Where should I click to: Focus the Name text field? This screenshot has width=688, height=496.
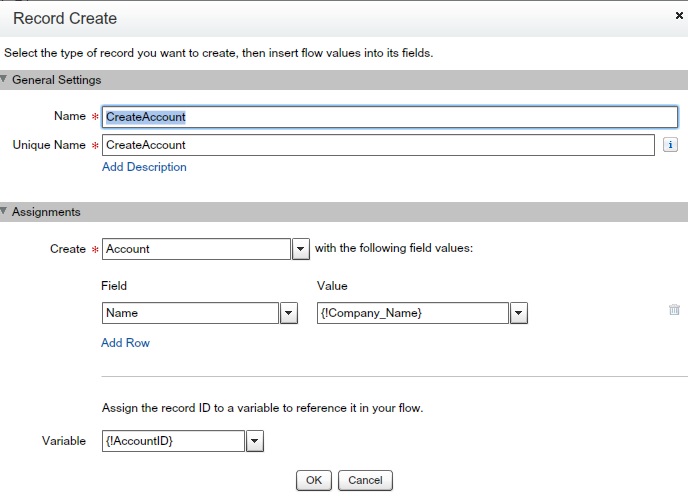pyautogui.click(x=390, y=117)
